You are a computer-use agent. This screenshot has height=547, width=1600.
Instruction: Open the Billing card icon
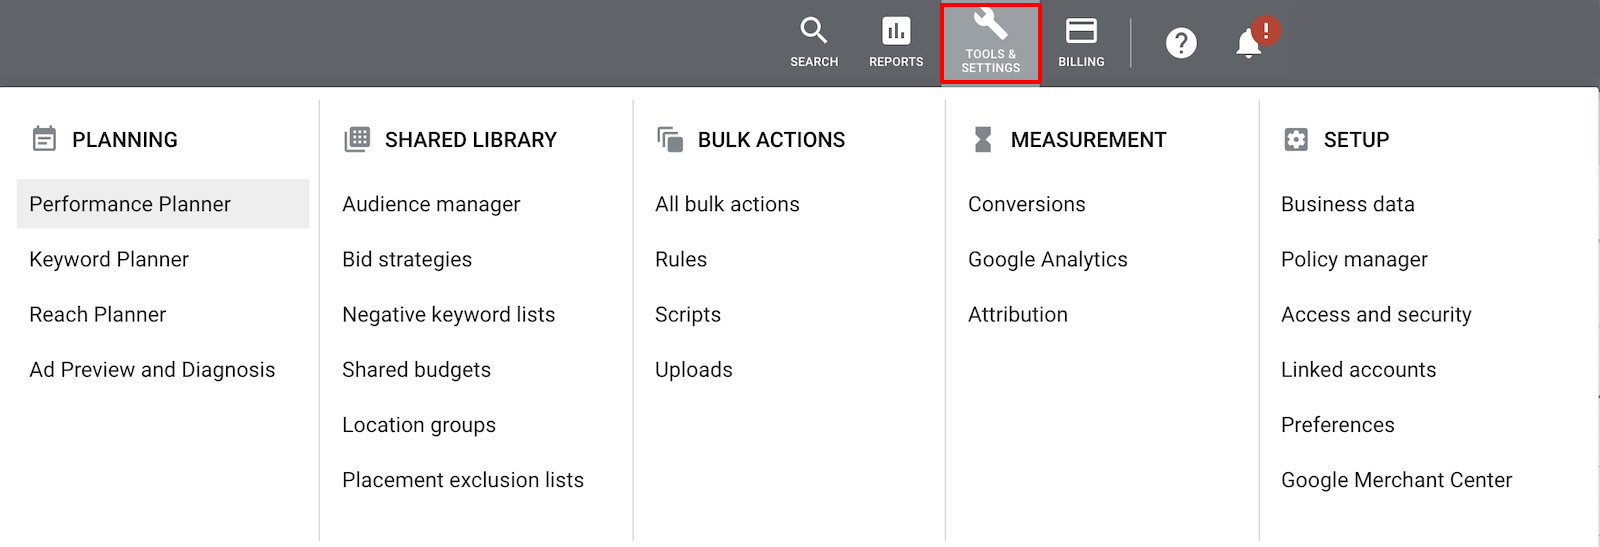click(x=1081, y=31)
